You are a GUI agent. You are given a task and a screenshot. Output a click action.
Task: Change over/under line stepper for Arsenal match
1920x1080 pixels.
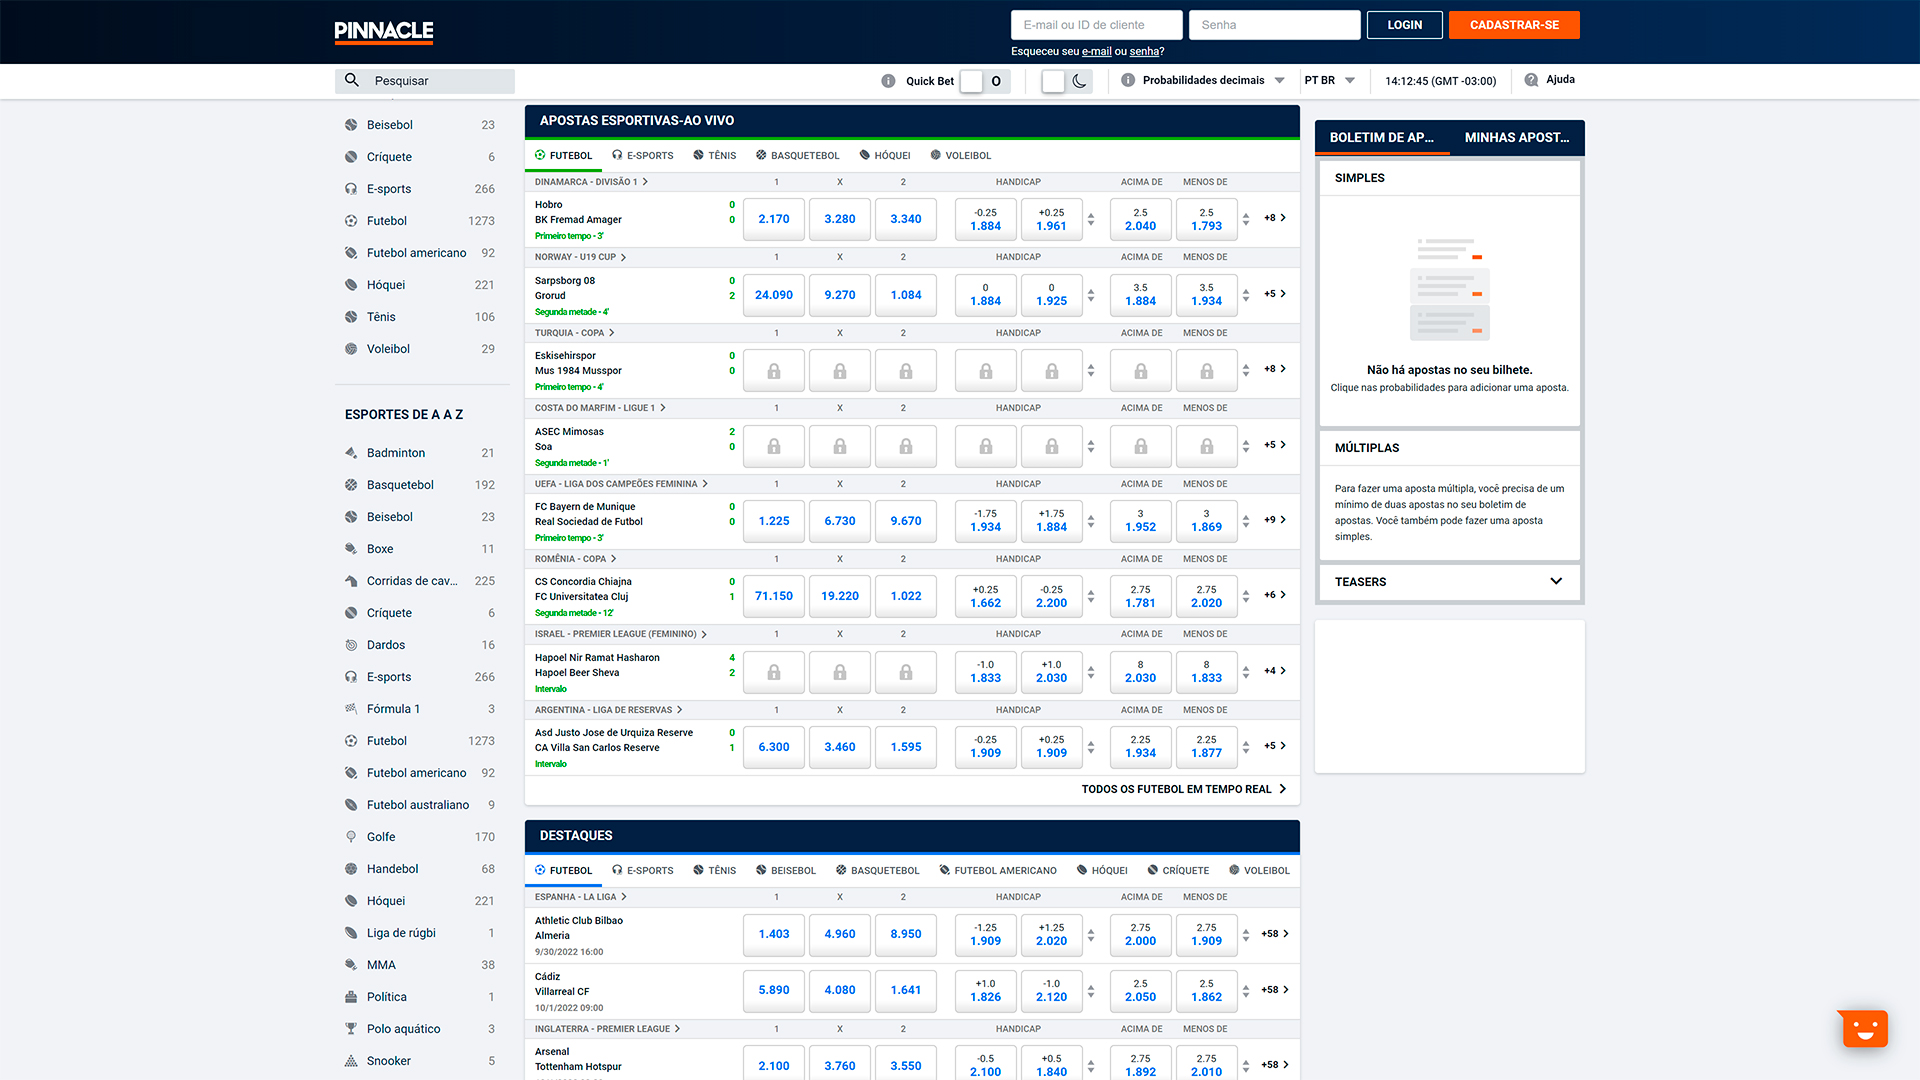point(1246,1065)
